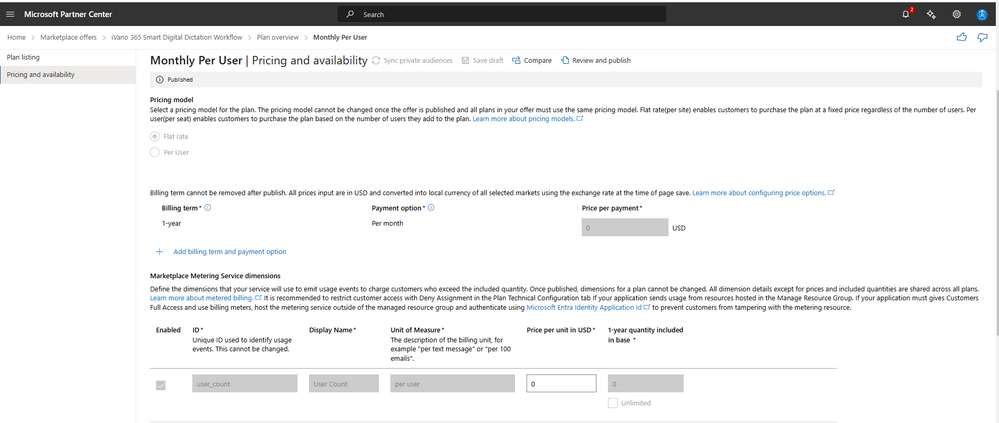
Task: Click the user_count ID field
Action: [x=245, y=384]
